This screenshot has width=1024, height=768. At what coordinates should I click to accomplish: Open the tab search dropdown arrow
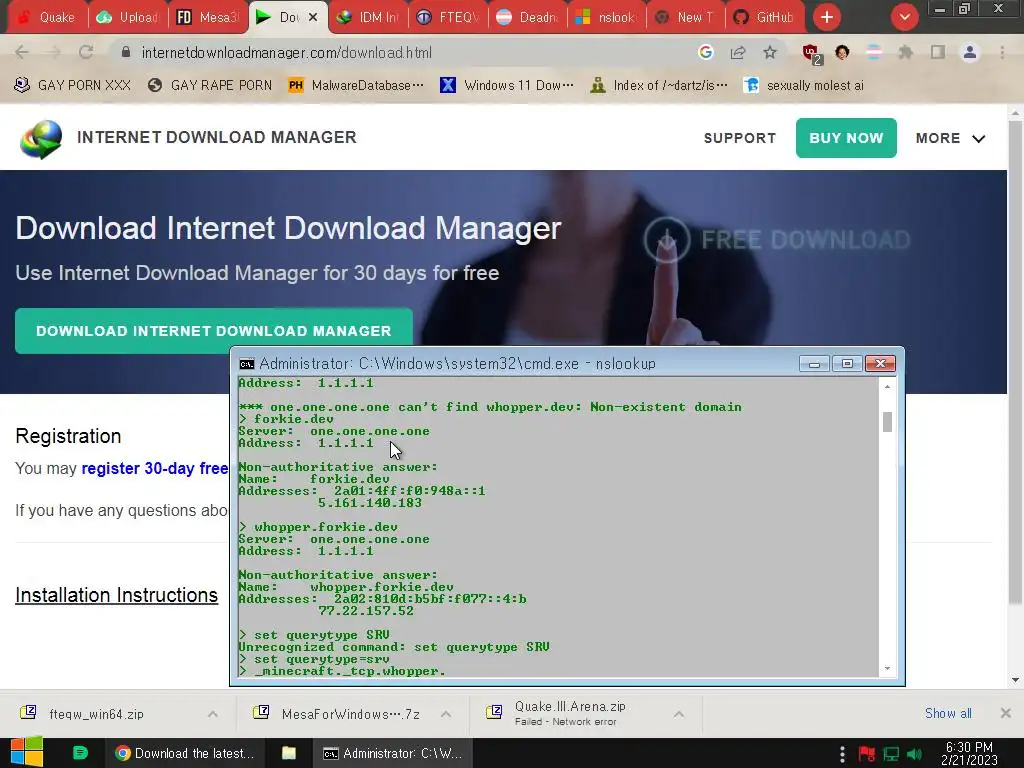[x=904, y=18]
